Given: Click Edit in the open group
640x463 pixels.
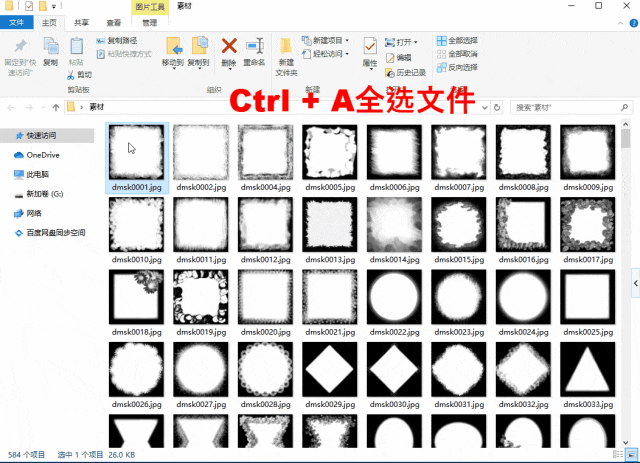Looking at the screenshot, I should (398, 58).
